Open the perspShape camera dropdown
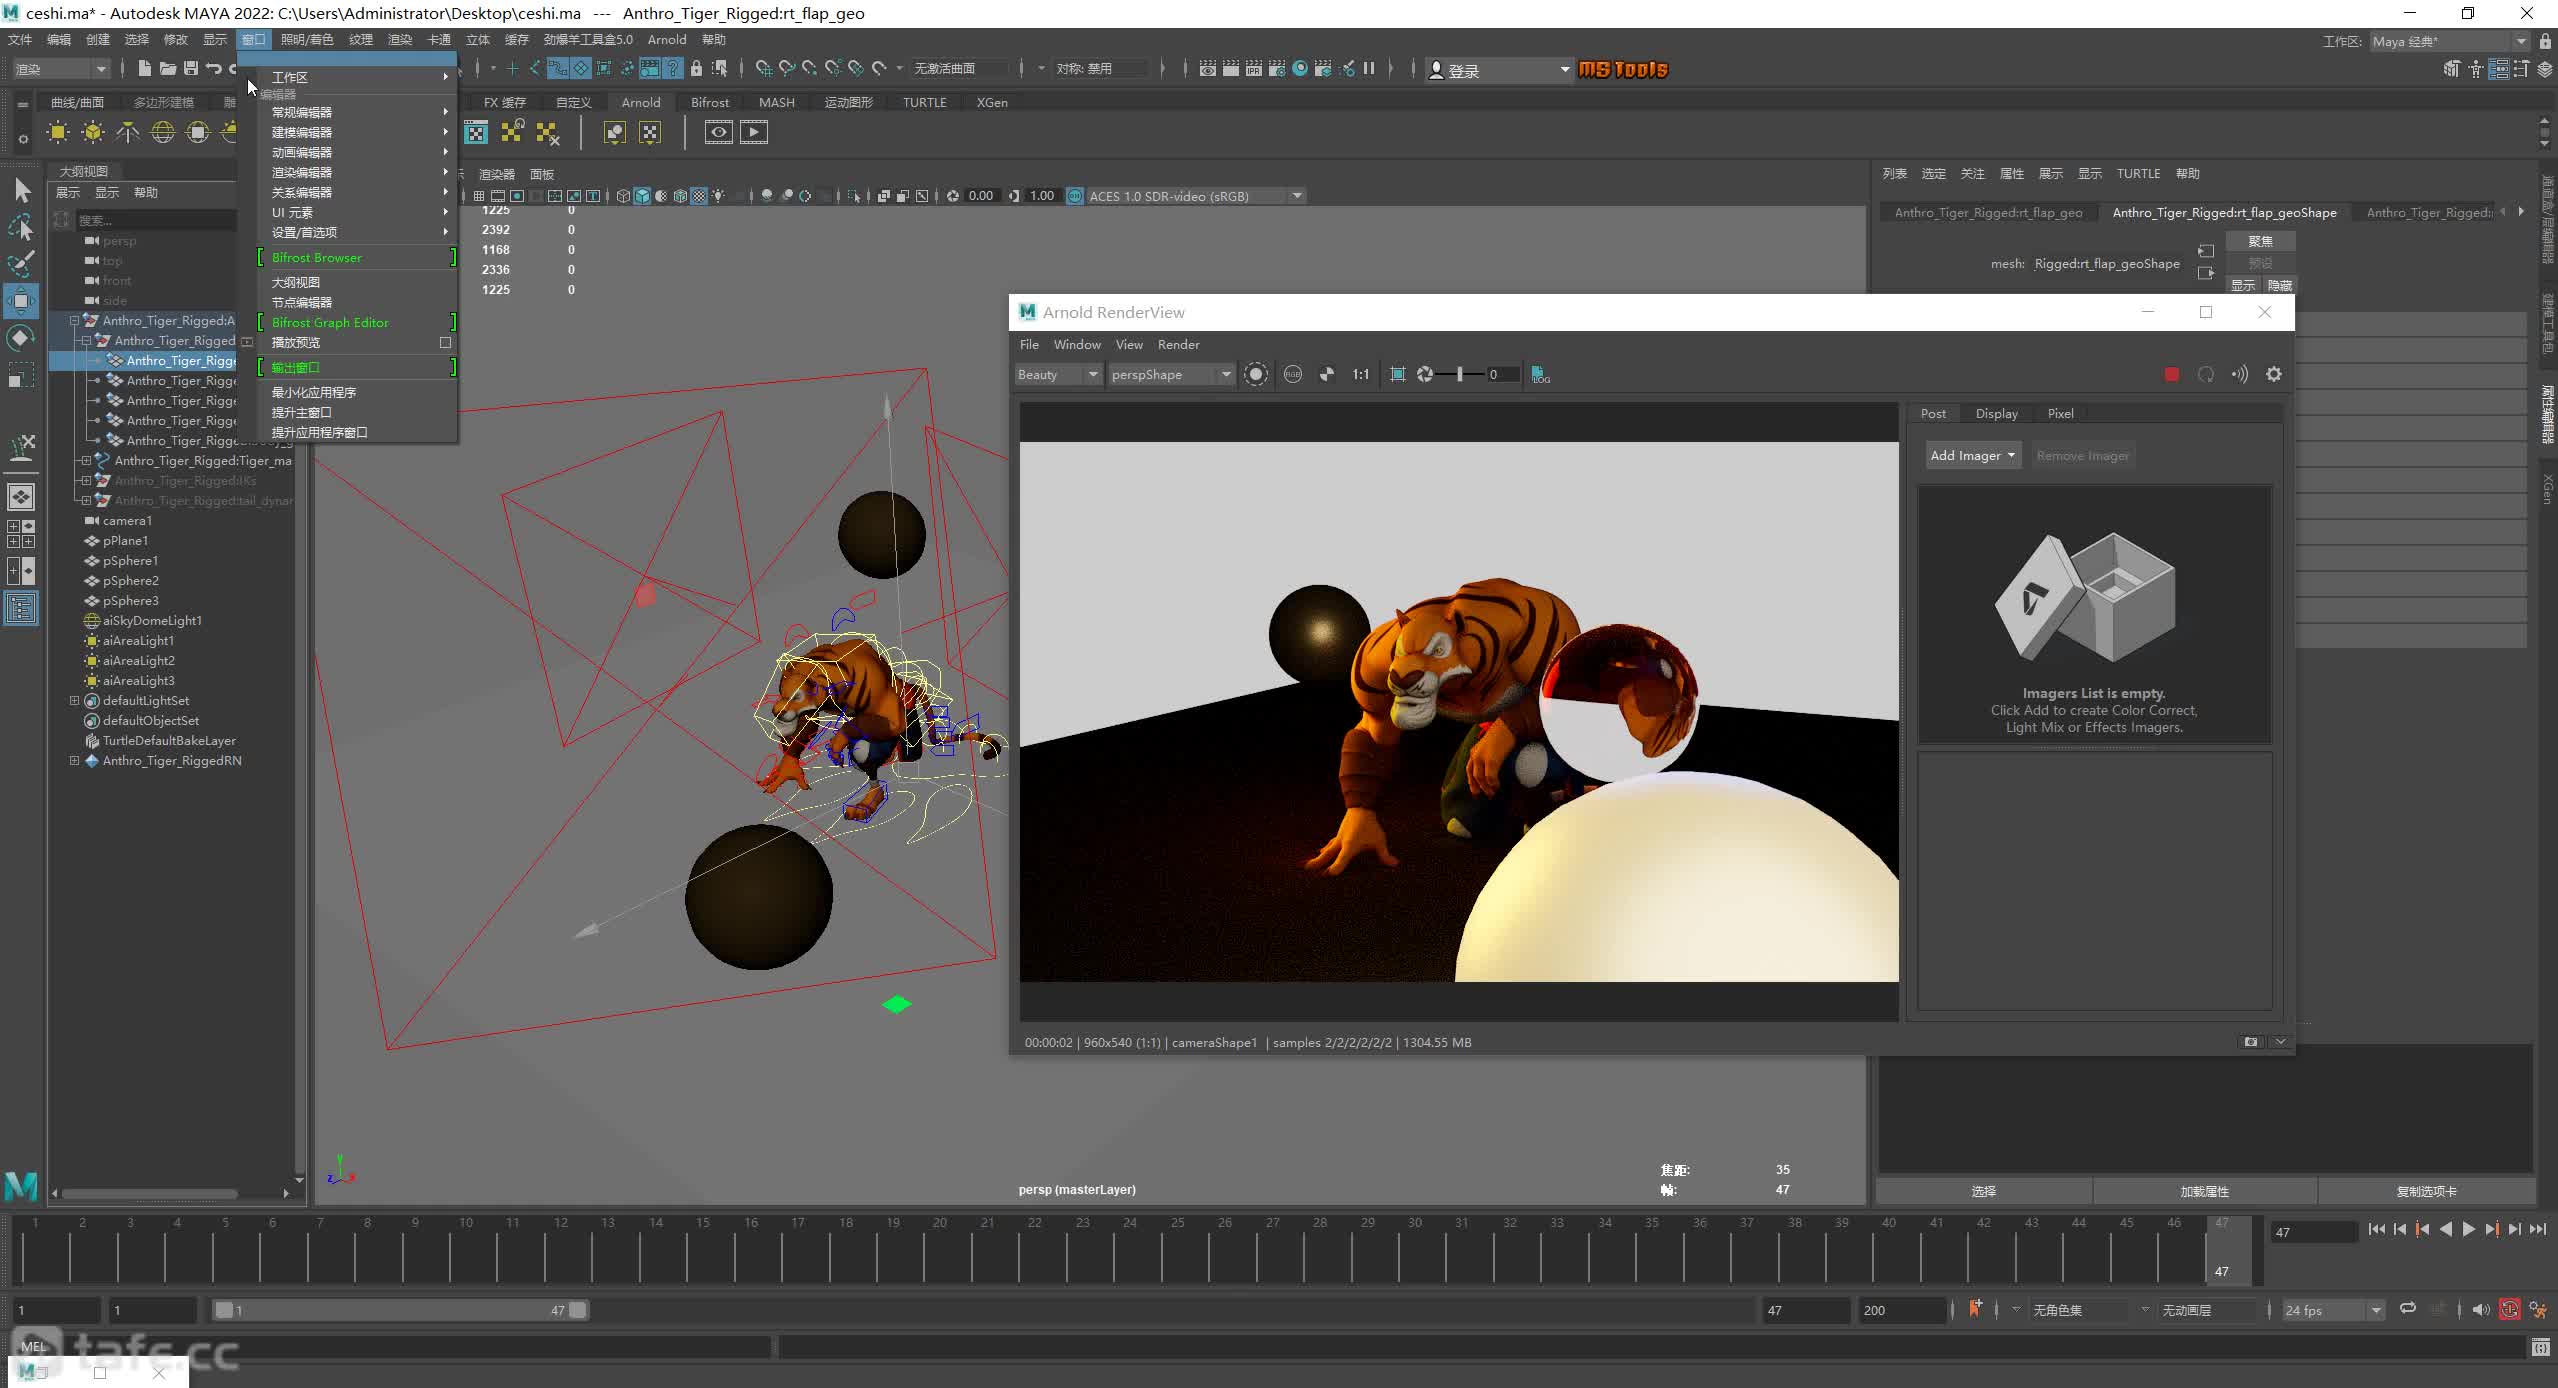Screen dimensions: 2558x1388 1171,374
